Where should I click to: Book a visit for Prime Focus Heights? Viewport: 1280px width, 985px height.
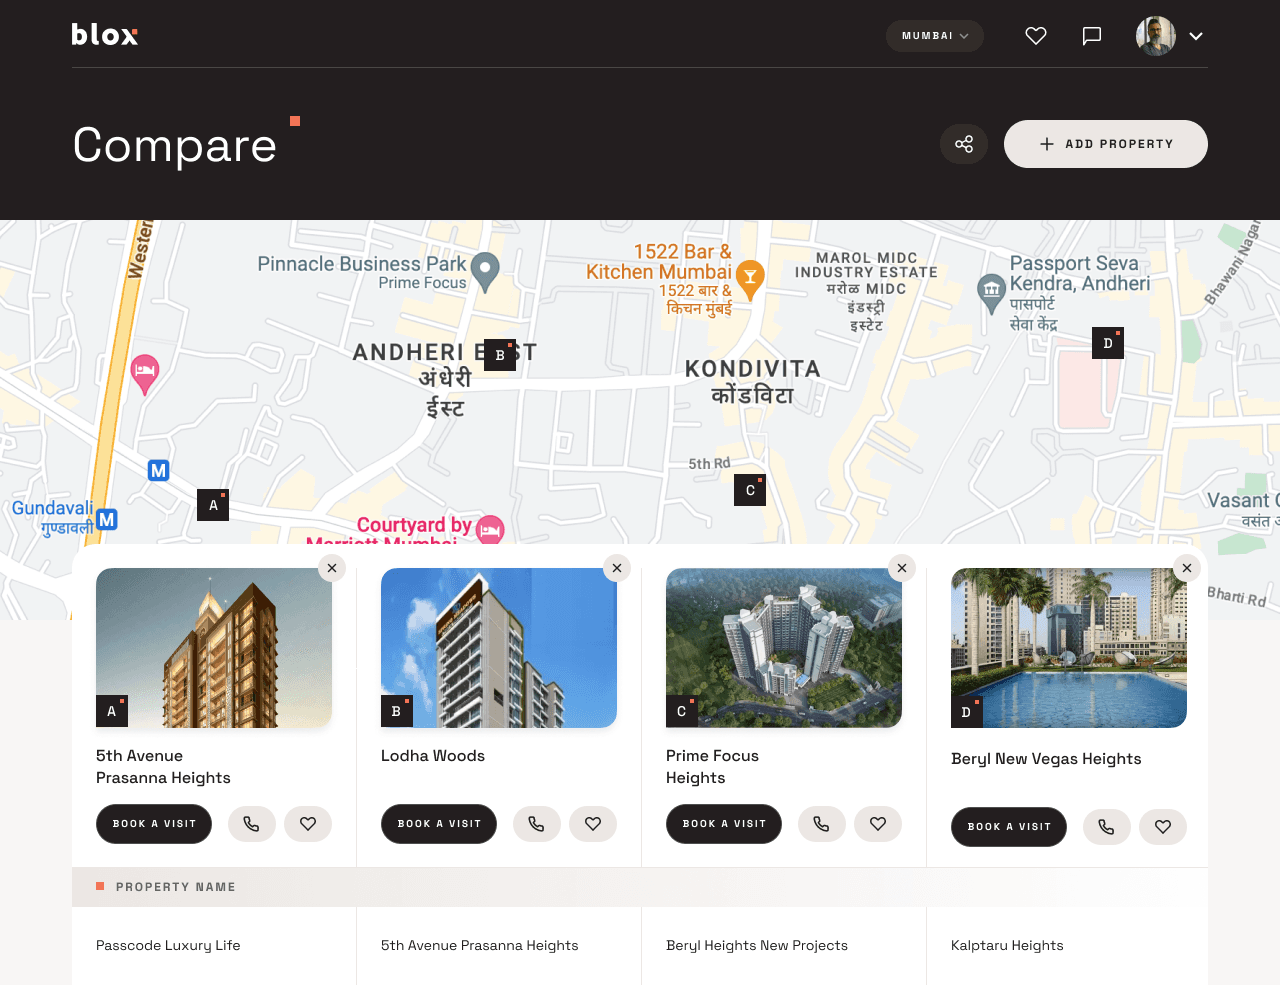pos(724,824)
